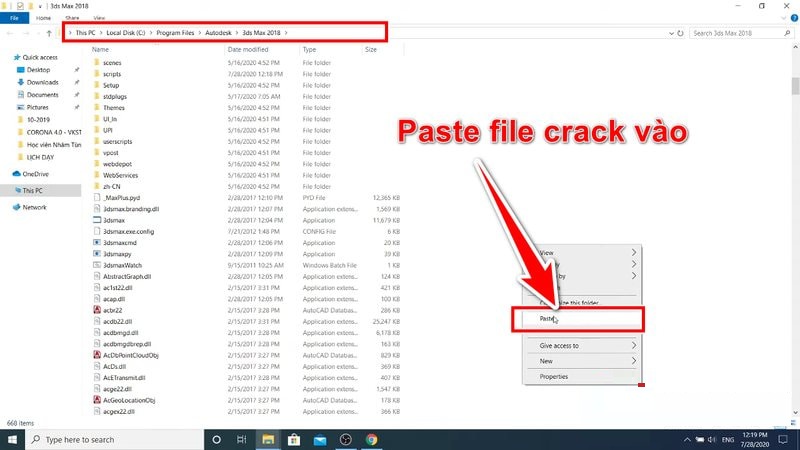Switch to the View ribbon tab

coord(99,18)
